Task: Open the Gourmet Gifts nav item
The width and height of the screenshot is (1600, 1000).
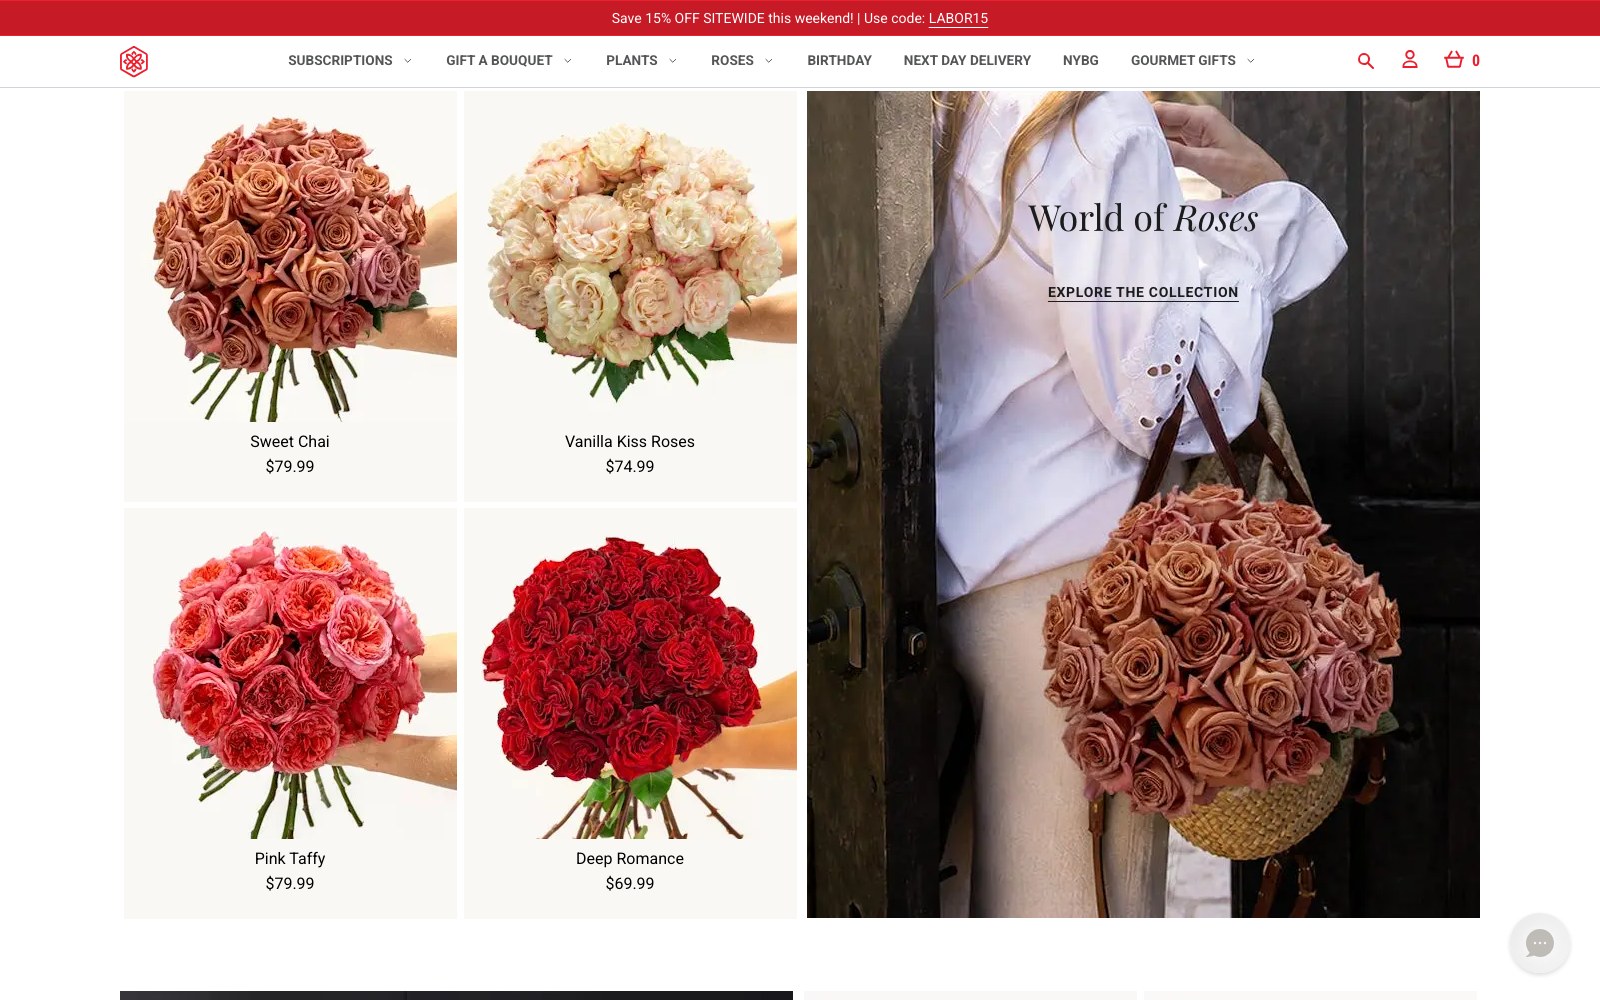Action: click(1183, 61)
